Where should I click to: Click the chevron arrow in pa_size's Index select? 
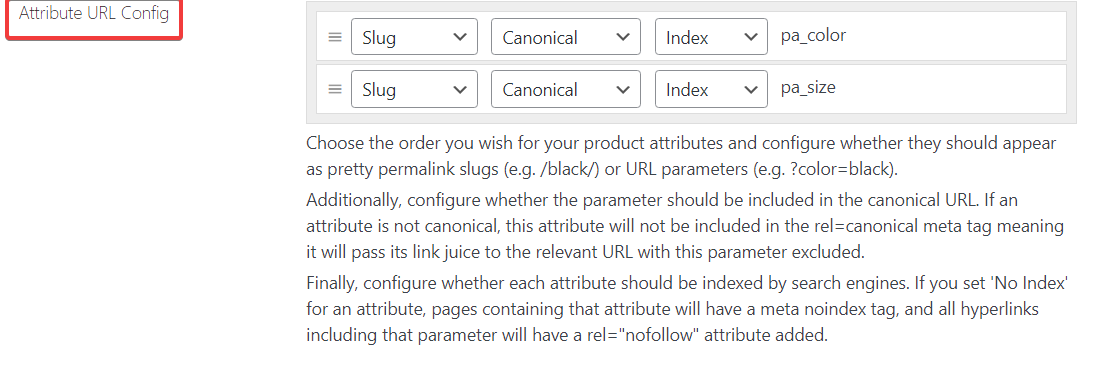751,89
